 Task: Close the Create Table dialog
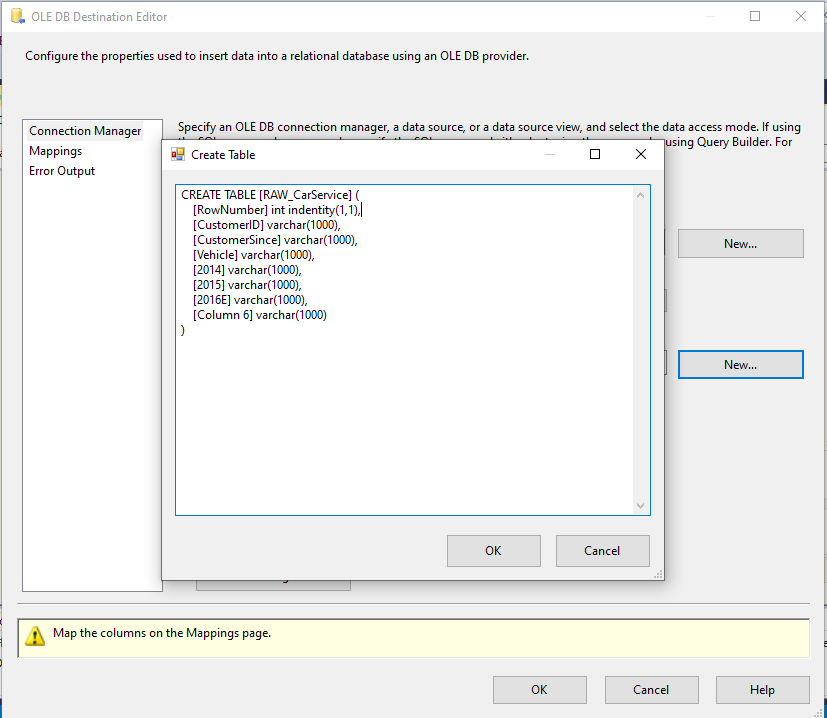(641, 154)
